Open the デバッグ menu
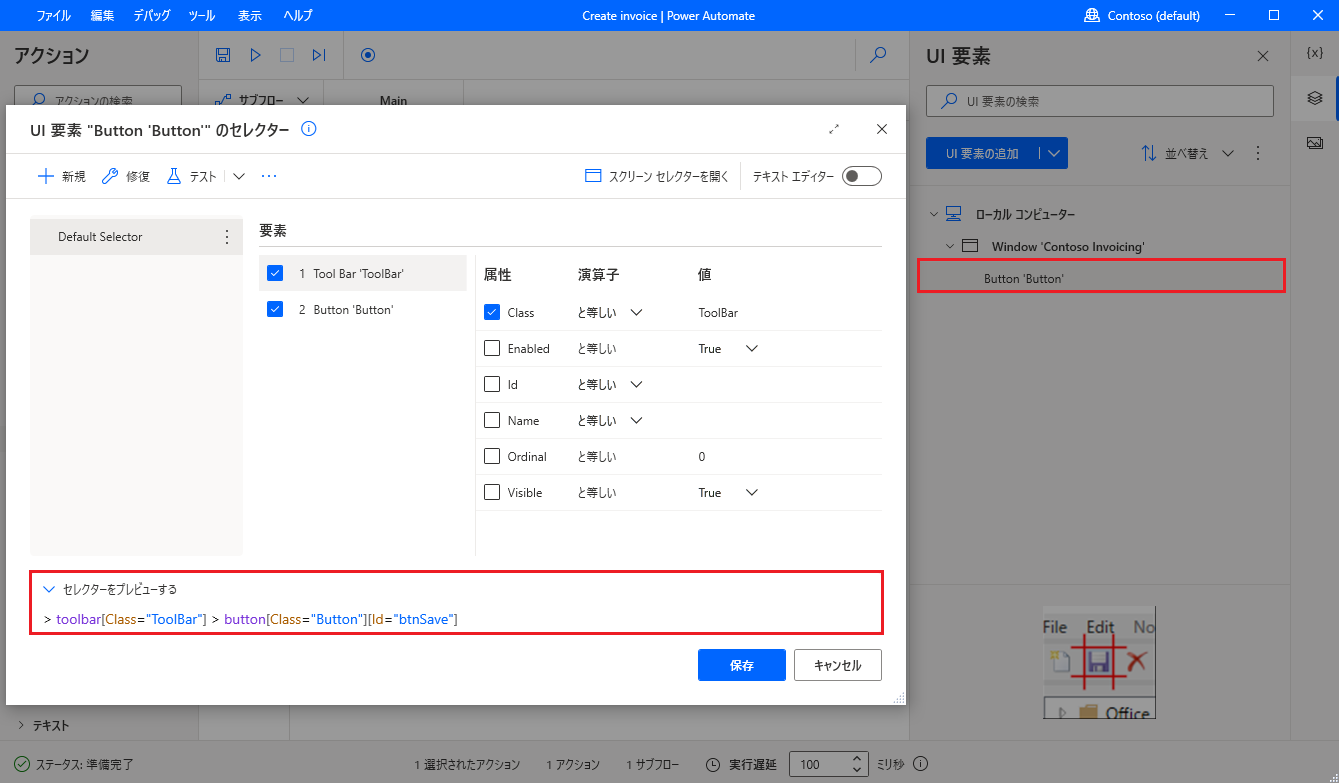The width and height of the screenshot is (1339, 783). [x=152, y=15]
